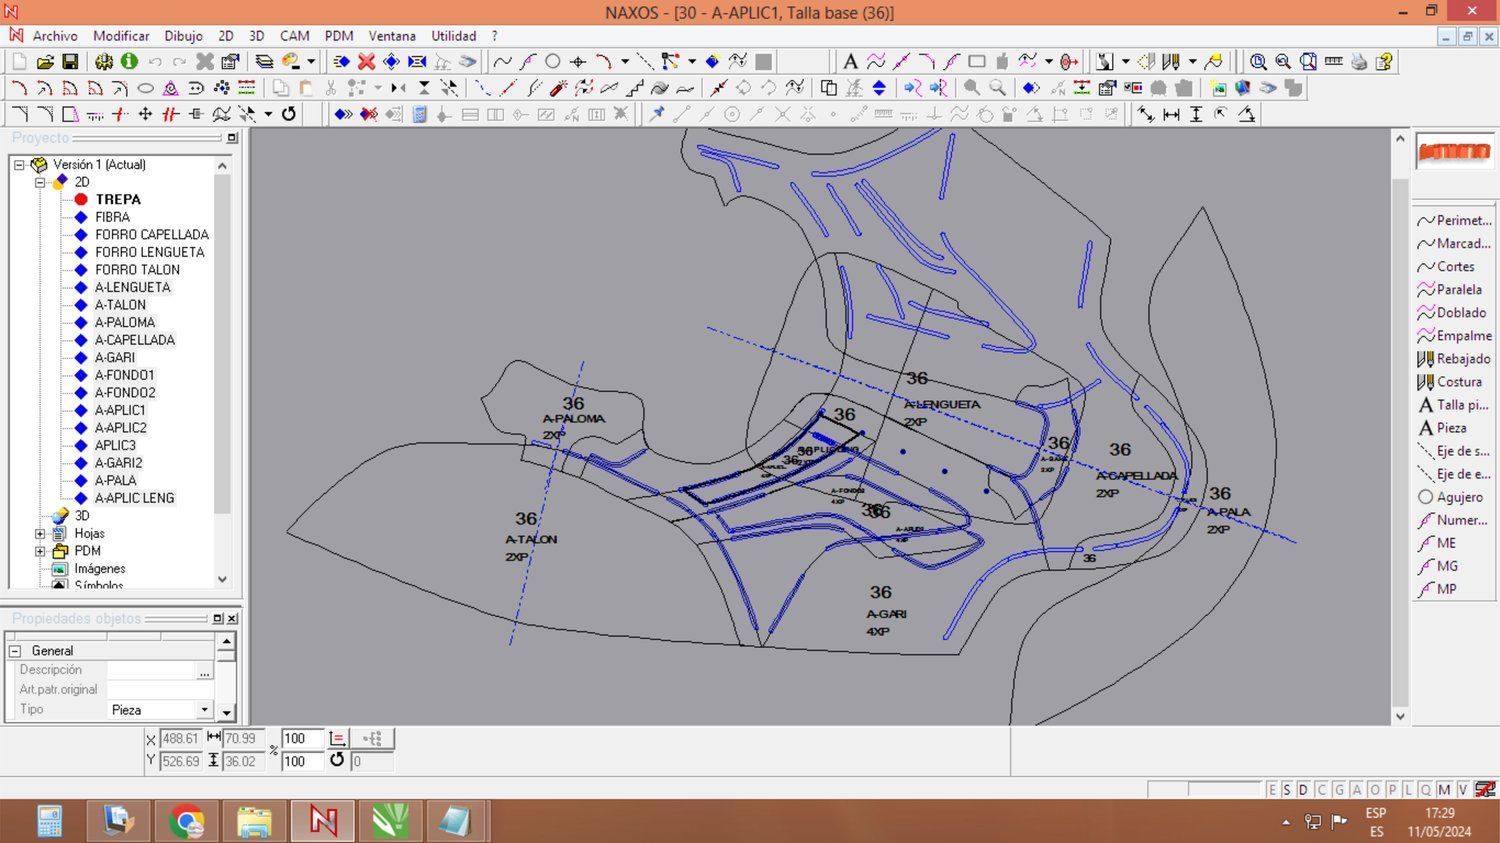1500x843 pixels.
Task: Select the circle drawing tool
Action: (x=552, y=62)
